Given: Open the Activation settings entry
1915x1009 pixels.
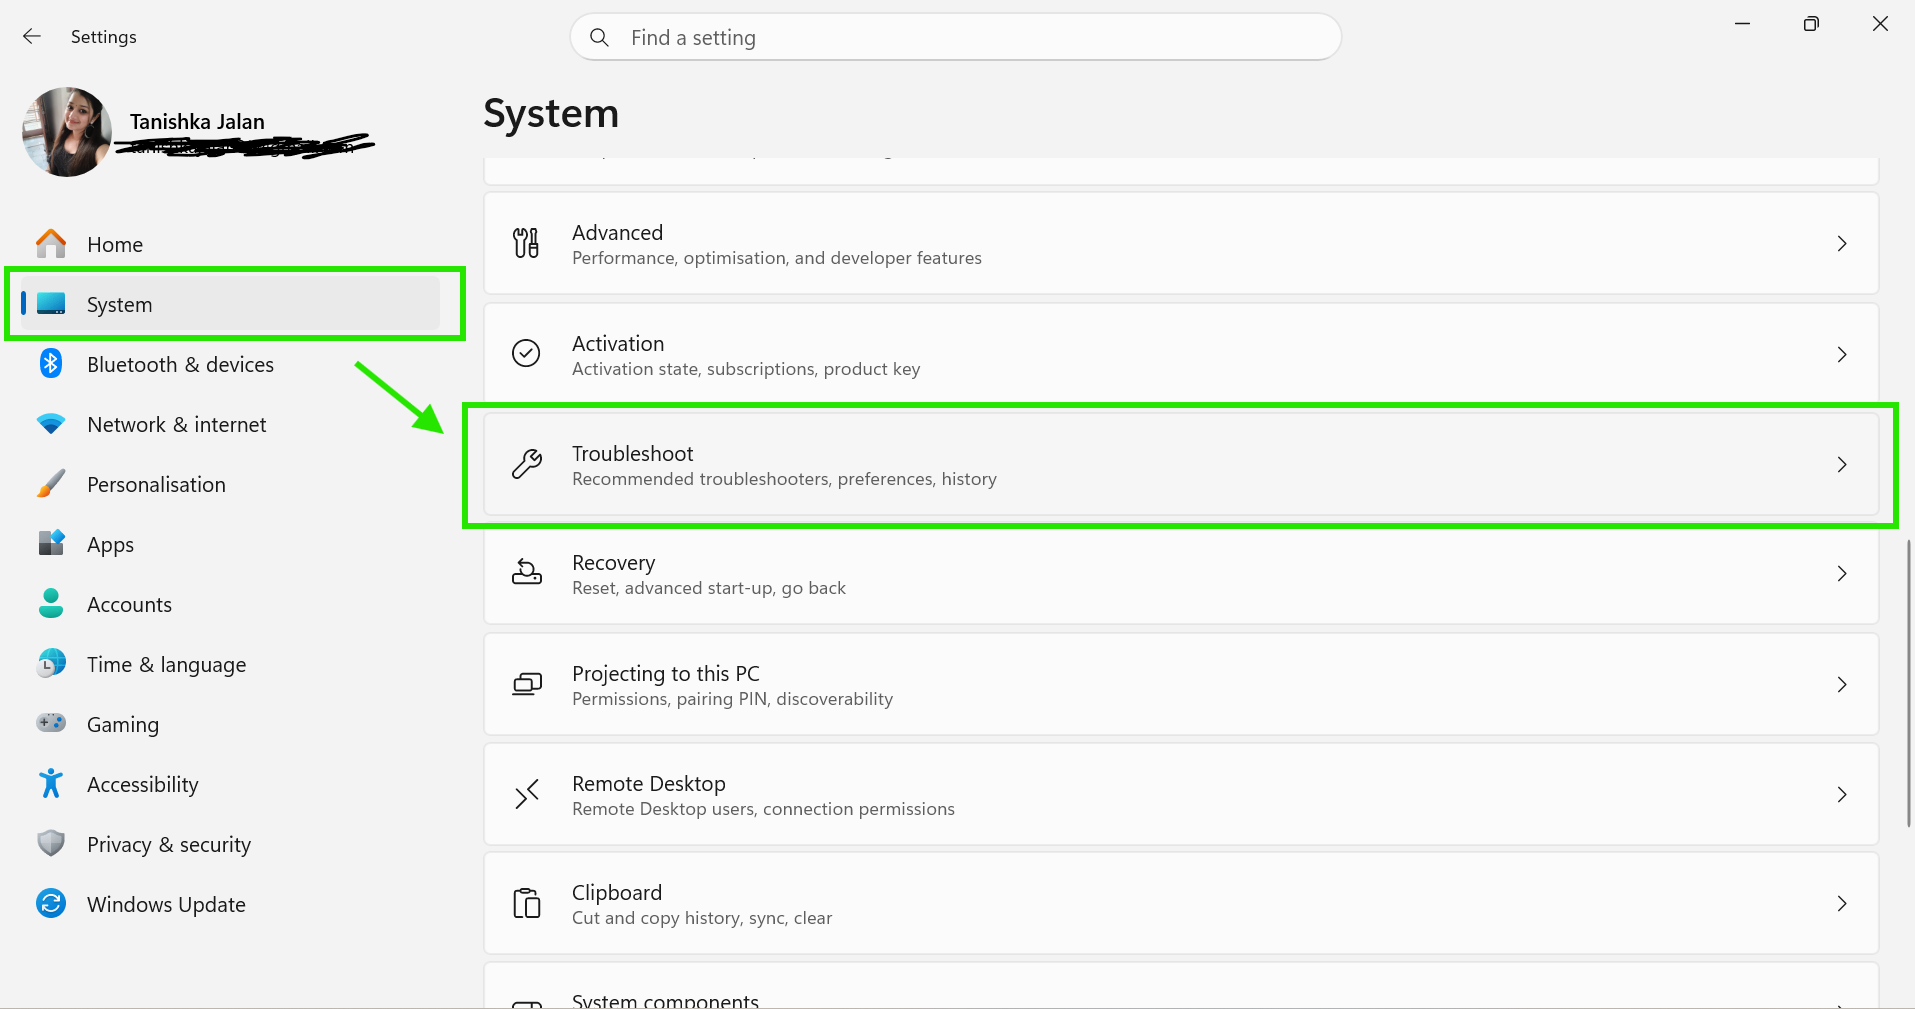Looking at the screenshot, I should tap(1181, 354).
